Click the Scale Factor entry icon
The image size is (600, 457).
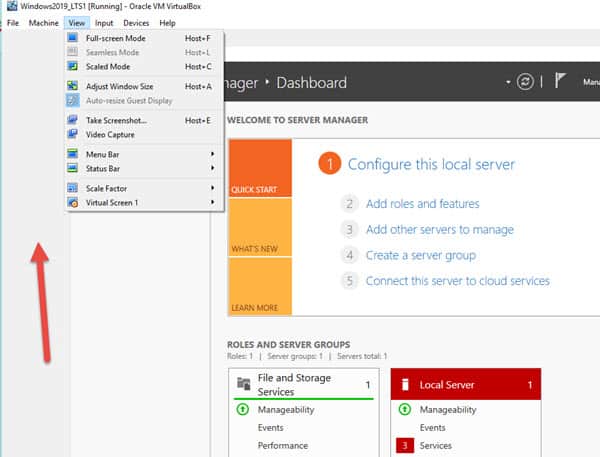click(72, 188)
